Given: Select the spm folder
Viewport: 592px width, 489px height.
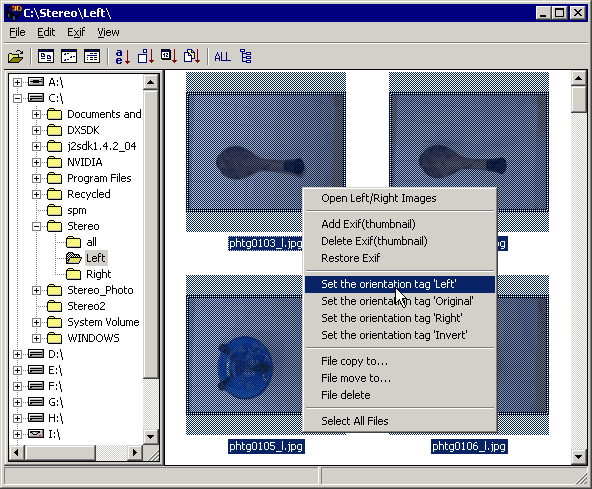Looking at the screenshot, I should tap(77, 210).
